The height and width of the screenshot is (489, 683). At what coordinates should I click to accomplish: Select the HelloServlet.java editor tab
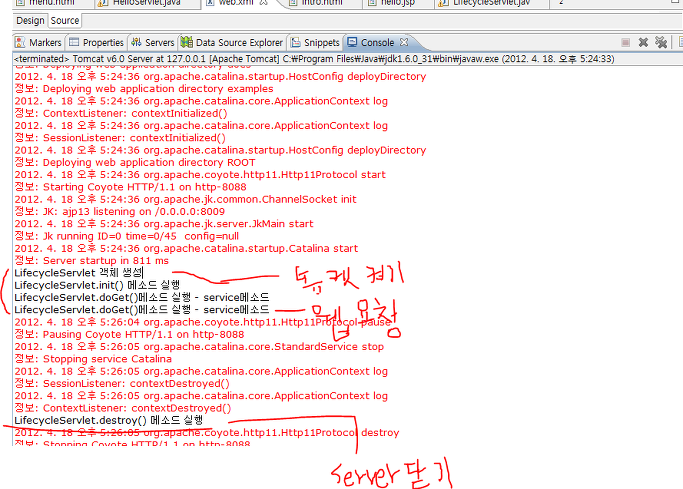pos(146,3)
